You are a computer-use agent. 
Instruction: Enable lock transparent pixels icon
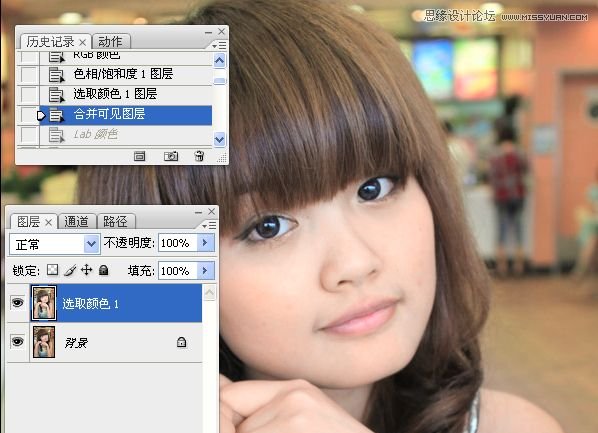pyautogui.click(x=52, y=270)
